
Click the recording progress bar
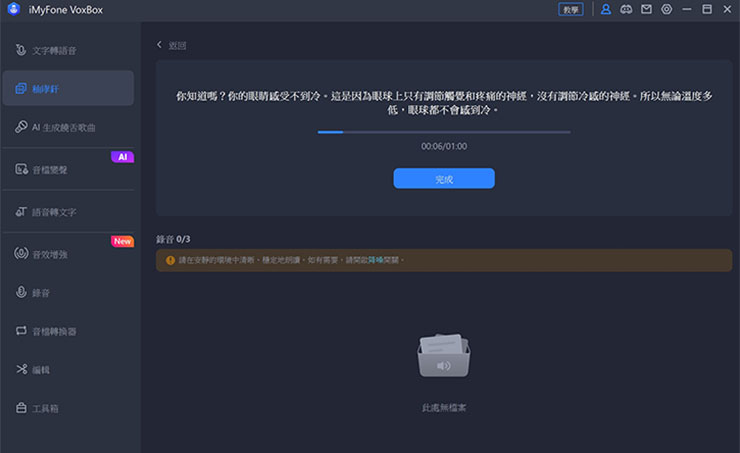coord(444,132)
